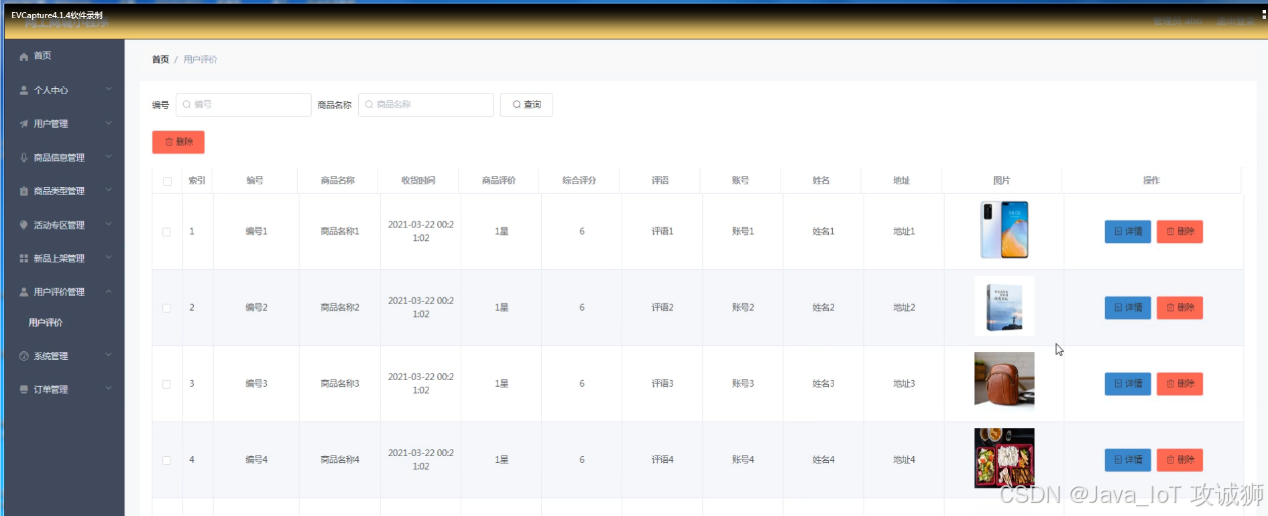Image resolution: width=1268 pixels, height=516 pixels.
Task: Click the 管理员 abo account label
Action: click(1177, 21)
